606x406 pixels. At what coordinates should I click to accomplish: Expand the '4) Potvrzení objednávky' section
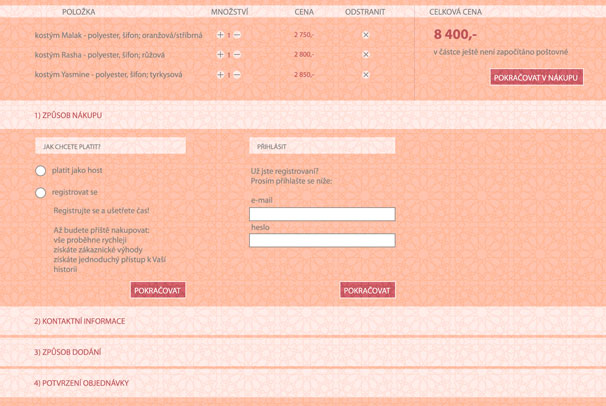point(81,383)
